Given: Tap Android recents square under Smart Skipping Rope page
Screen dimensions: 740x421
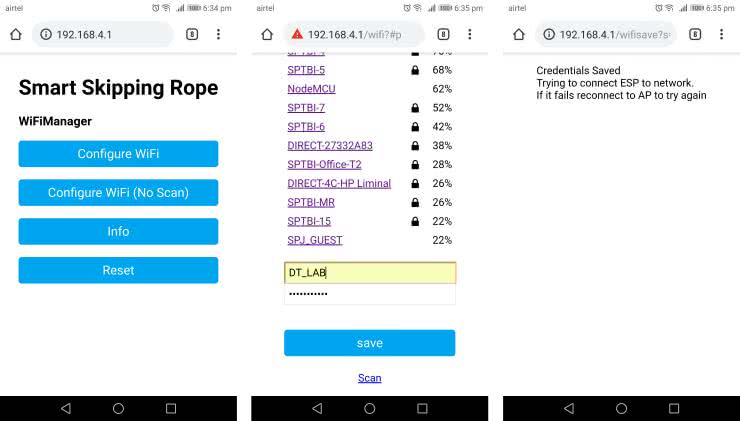Looking at the screenshot, I should pos(171,408).
